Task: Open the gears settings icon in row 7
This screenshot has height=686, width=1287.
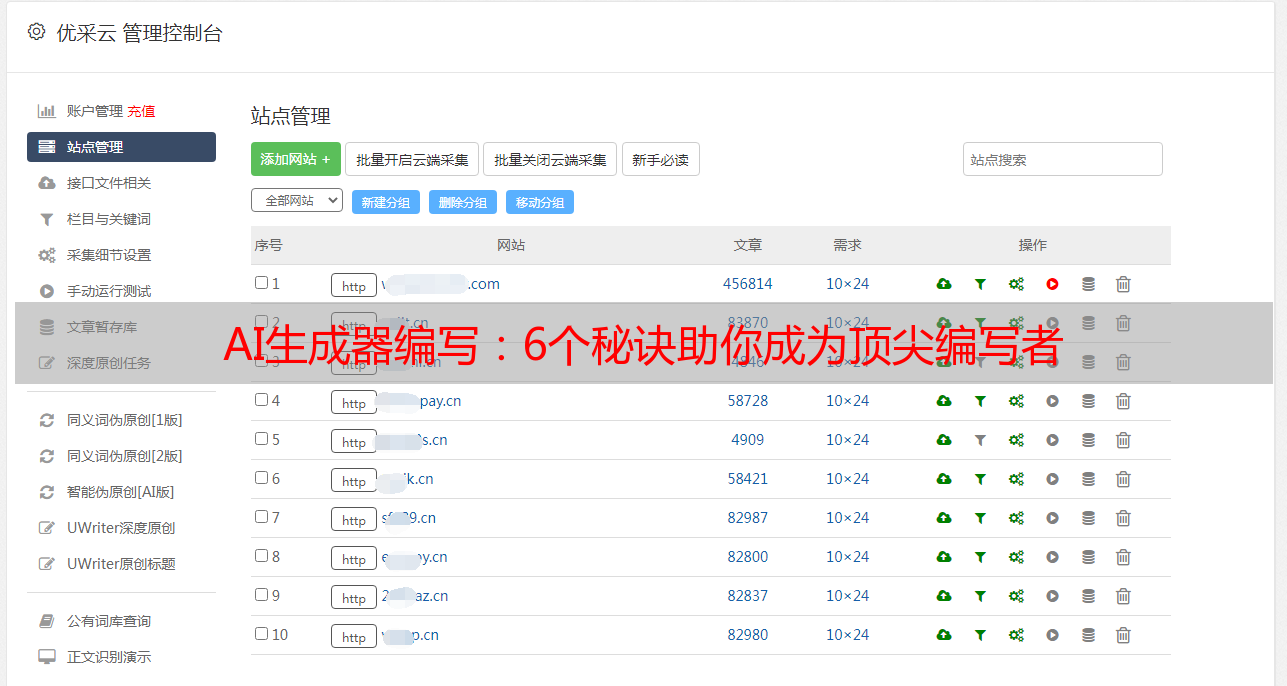Action: coord(1016,518)
